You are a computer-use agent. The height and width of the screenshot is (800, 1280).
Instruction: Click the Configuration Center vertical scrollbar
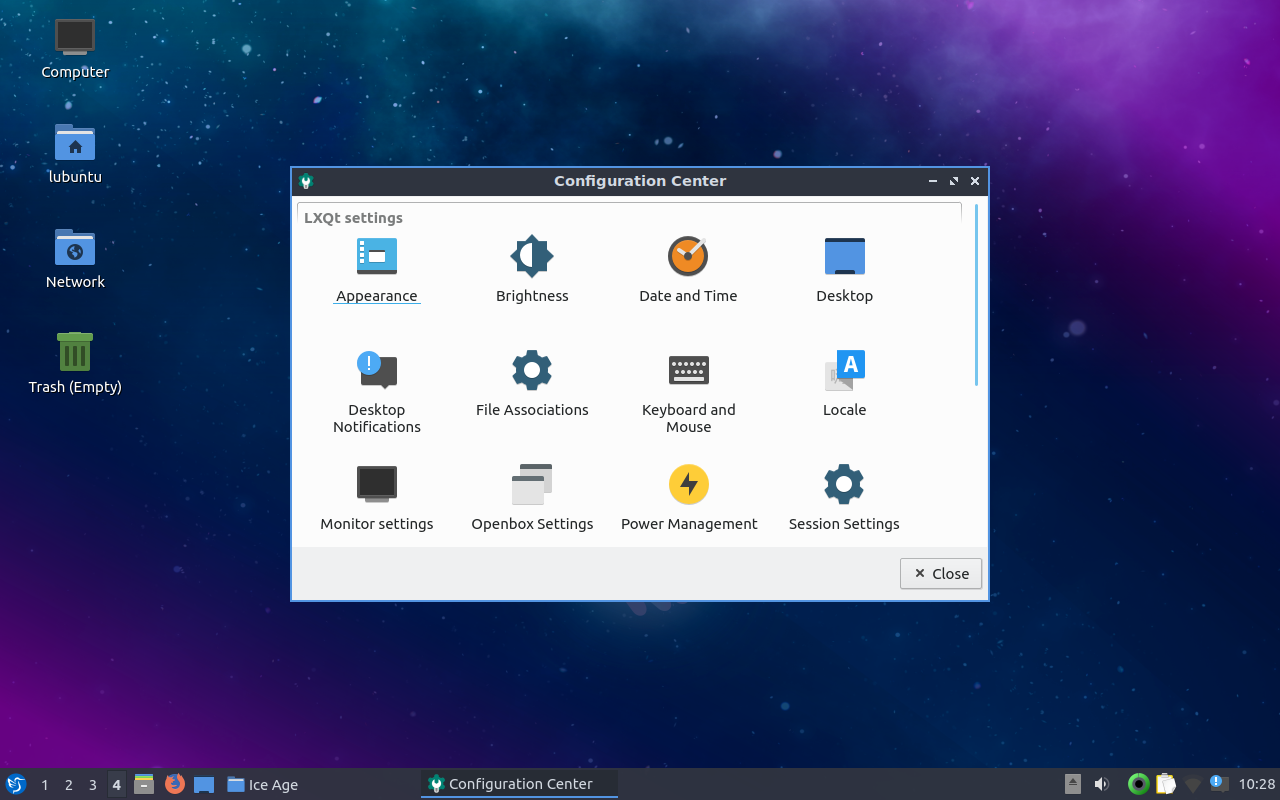click(x=976, y=295)
